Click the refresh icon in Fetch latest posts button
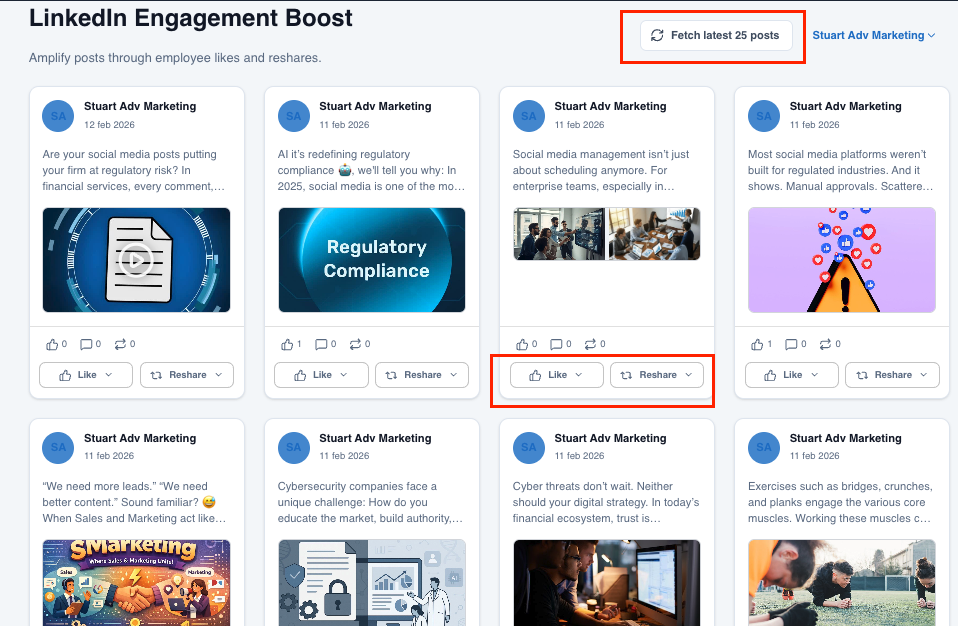The image size is (958, 626). [657, 34]
